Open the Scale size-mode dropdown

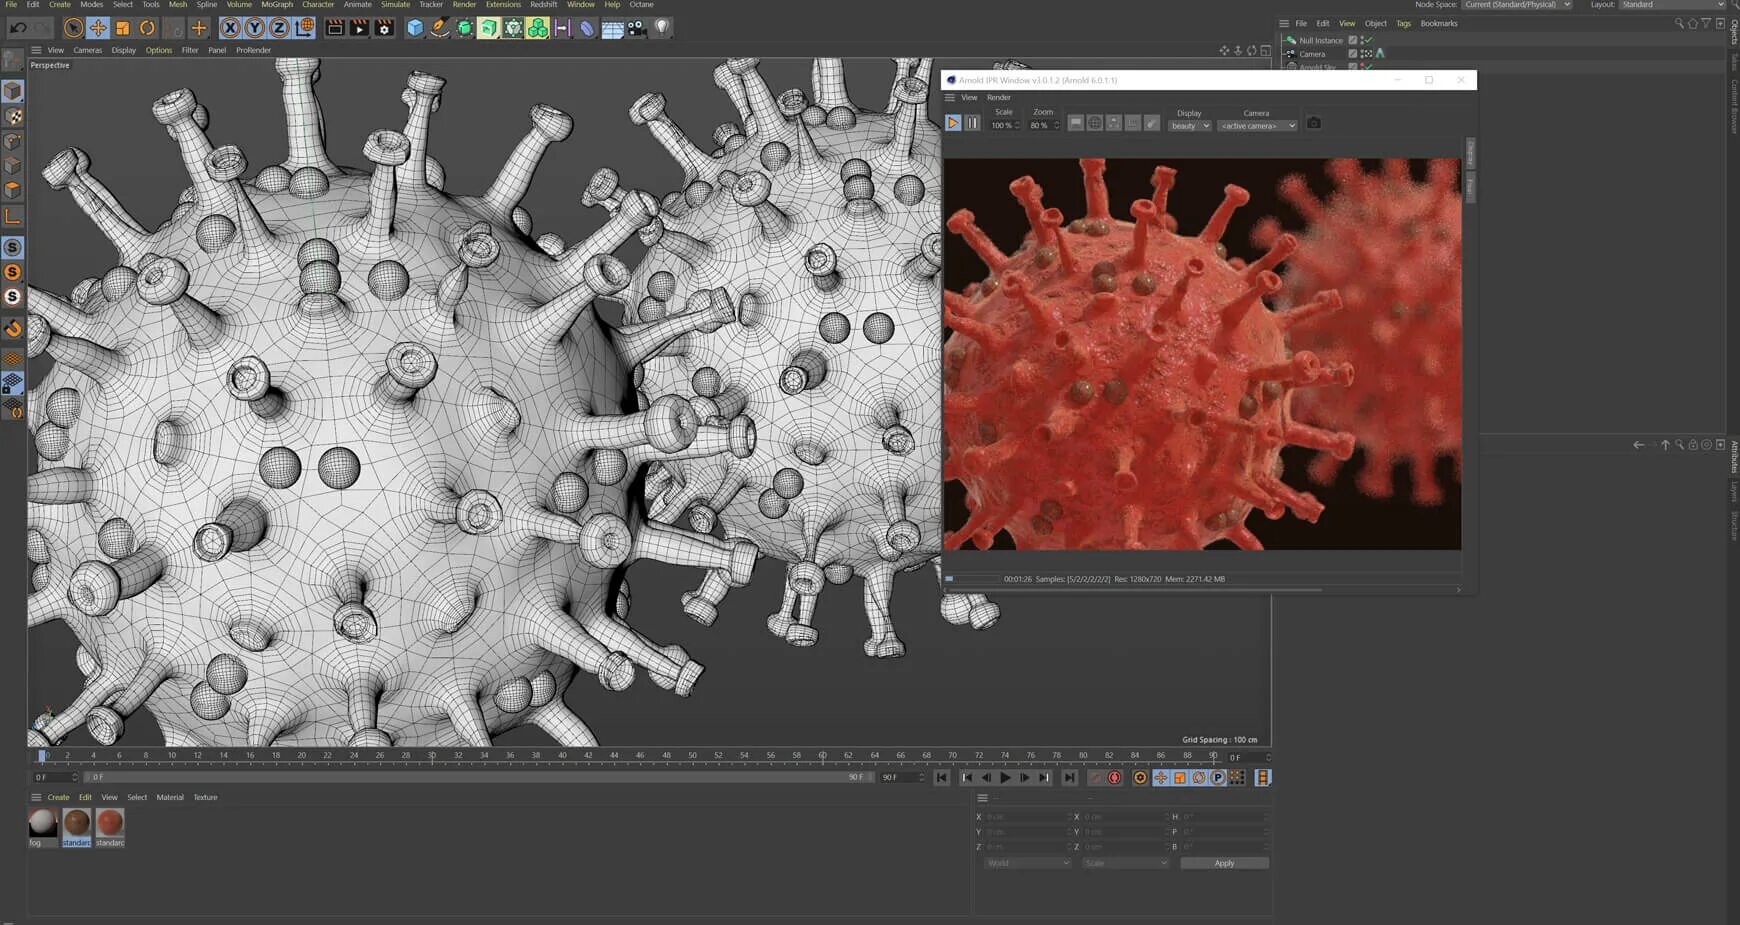coord(1125,863)
